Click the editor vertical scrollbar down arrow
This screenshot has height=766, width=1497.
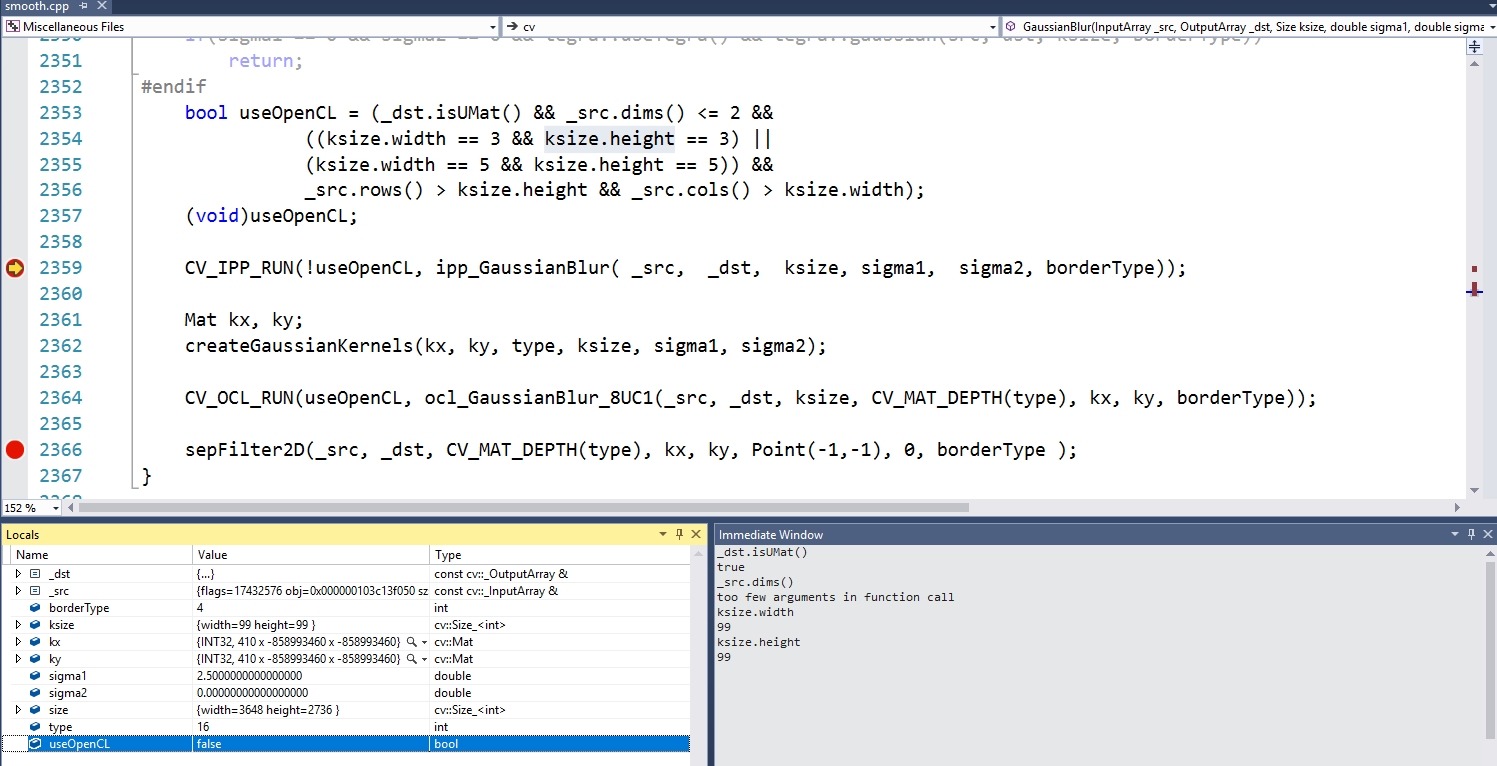coord(1474,490)
